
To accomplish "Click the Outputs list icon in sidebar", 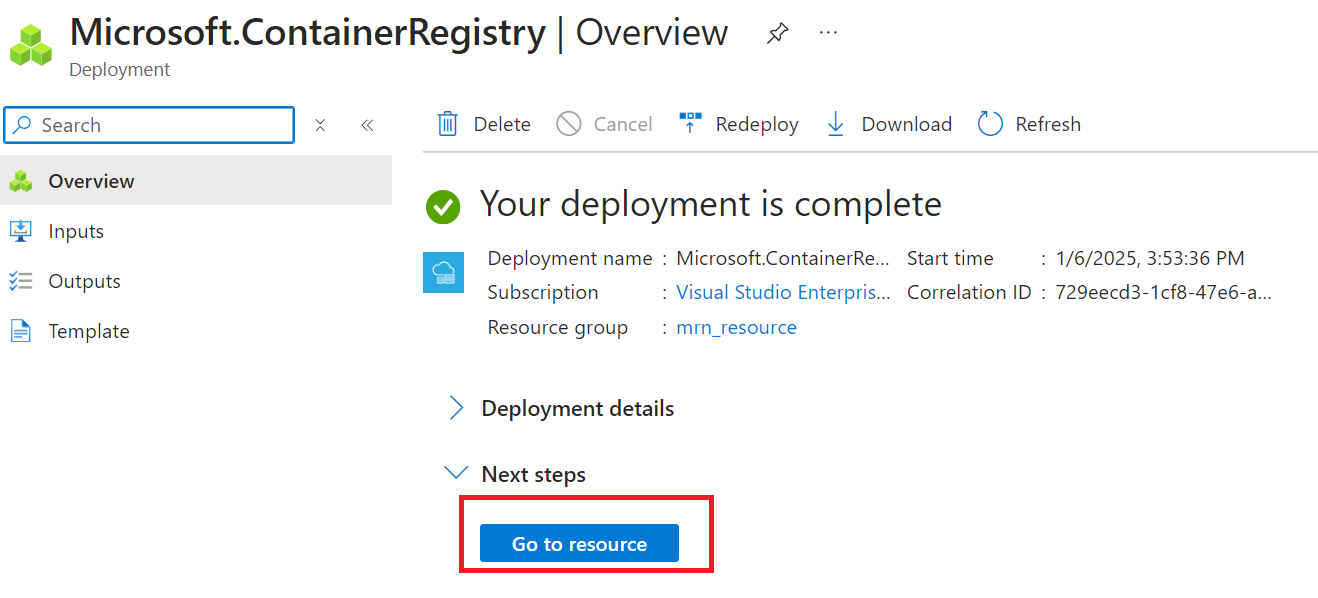I will pyautogui.click(x=21, y=281).
